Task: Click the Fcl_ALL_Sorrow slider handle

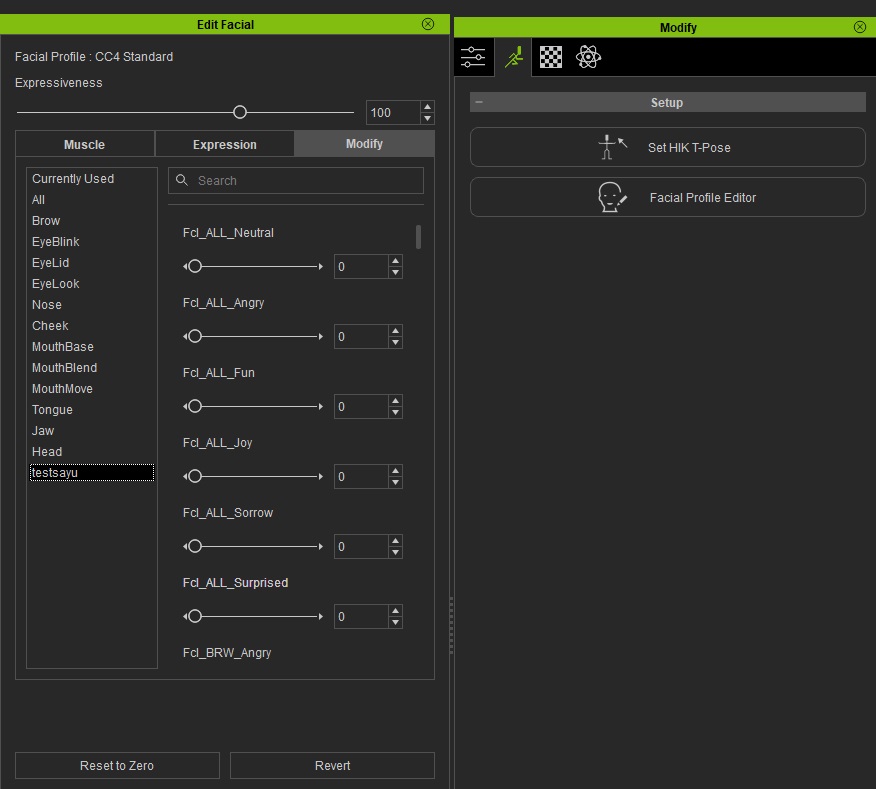Action: tap(194, 546)
